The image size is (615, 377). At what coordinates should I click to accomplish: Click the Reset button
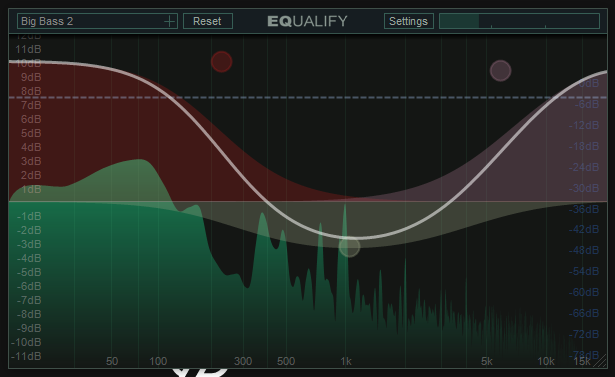pos(207,21)
